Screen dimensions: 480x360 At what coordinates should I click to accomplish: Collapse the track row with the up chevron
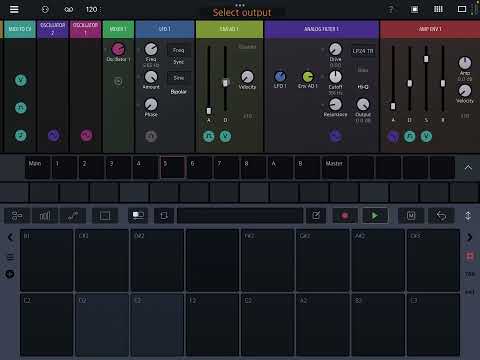click(x=468, y=167)
